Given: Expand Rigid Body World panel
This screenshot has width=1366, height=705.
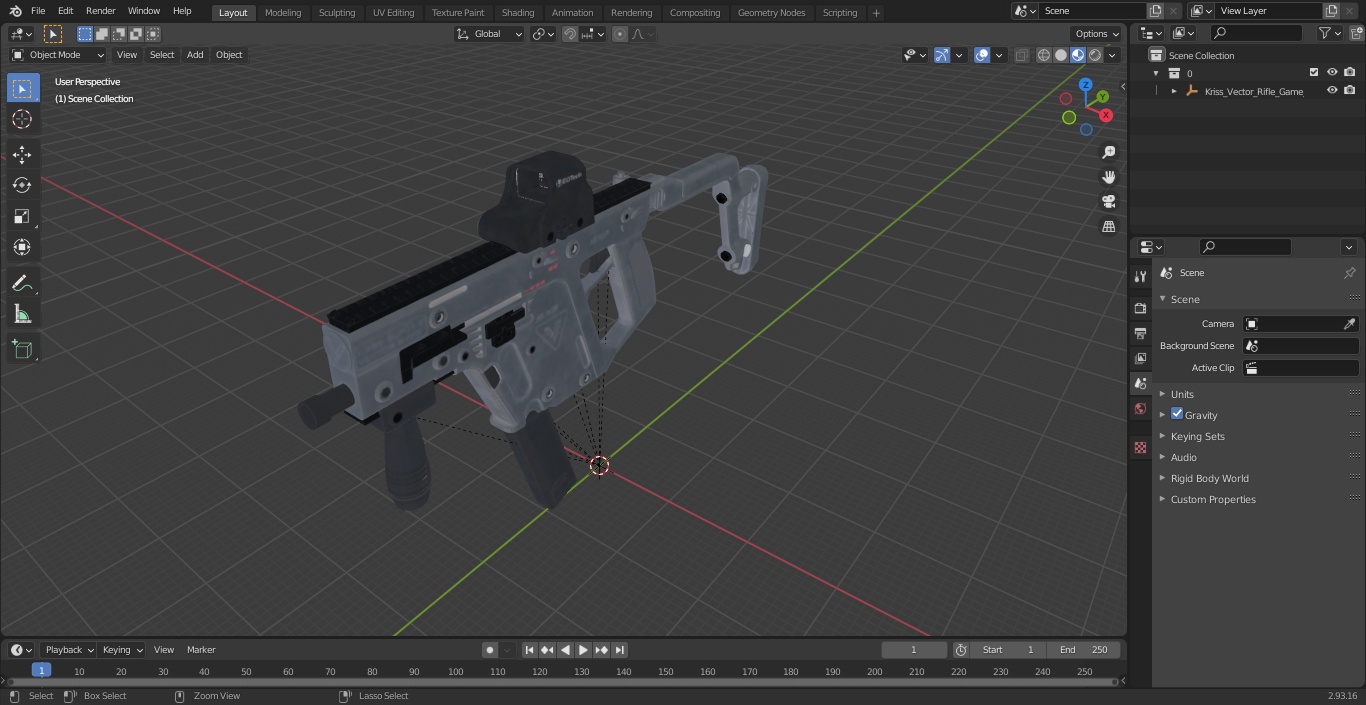Looking at the screenshot, I should (x=1209, y=478).
